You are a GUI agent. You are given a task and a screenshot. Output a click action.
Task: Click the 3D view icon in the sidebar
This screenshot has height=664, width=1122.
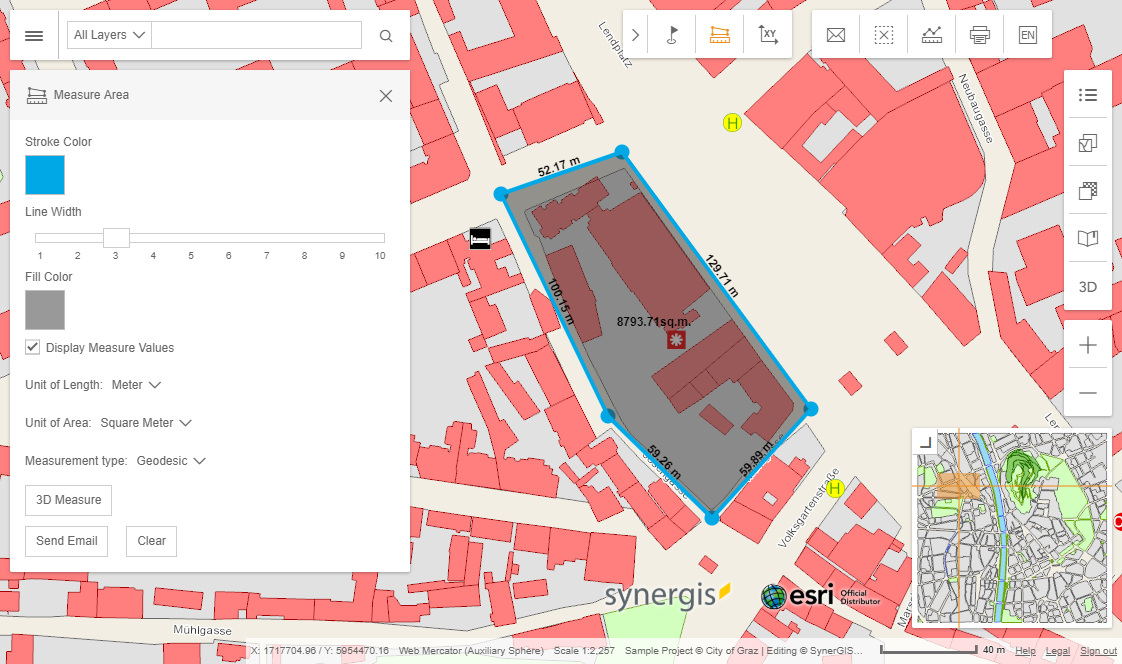pos(1087,286)
